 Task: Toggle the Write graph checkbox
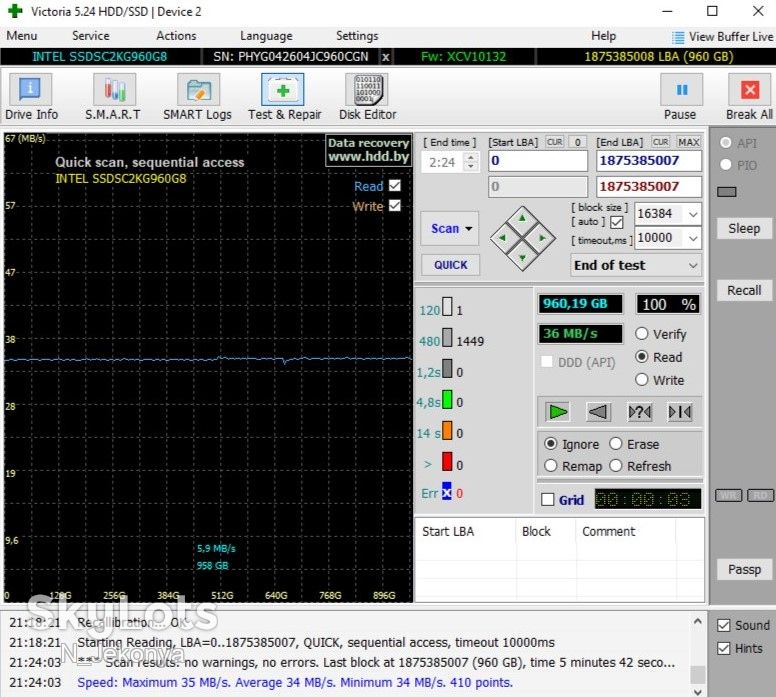click(394, 205)
